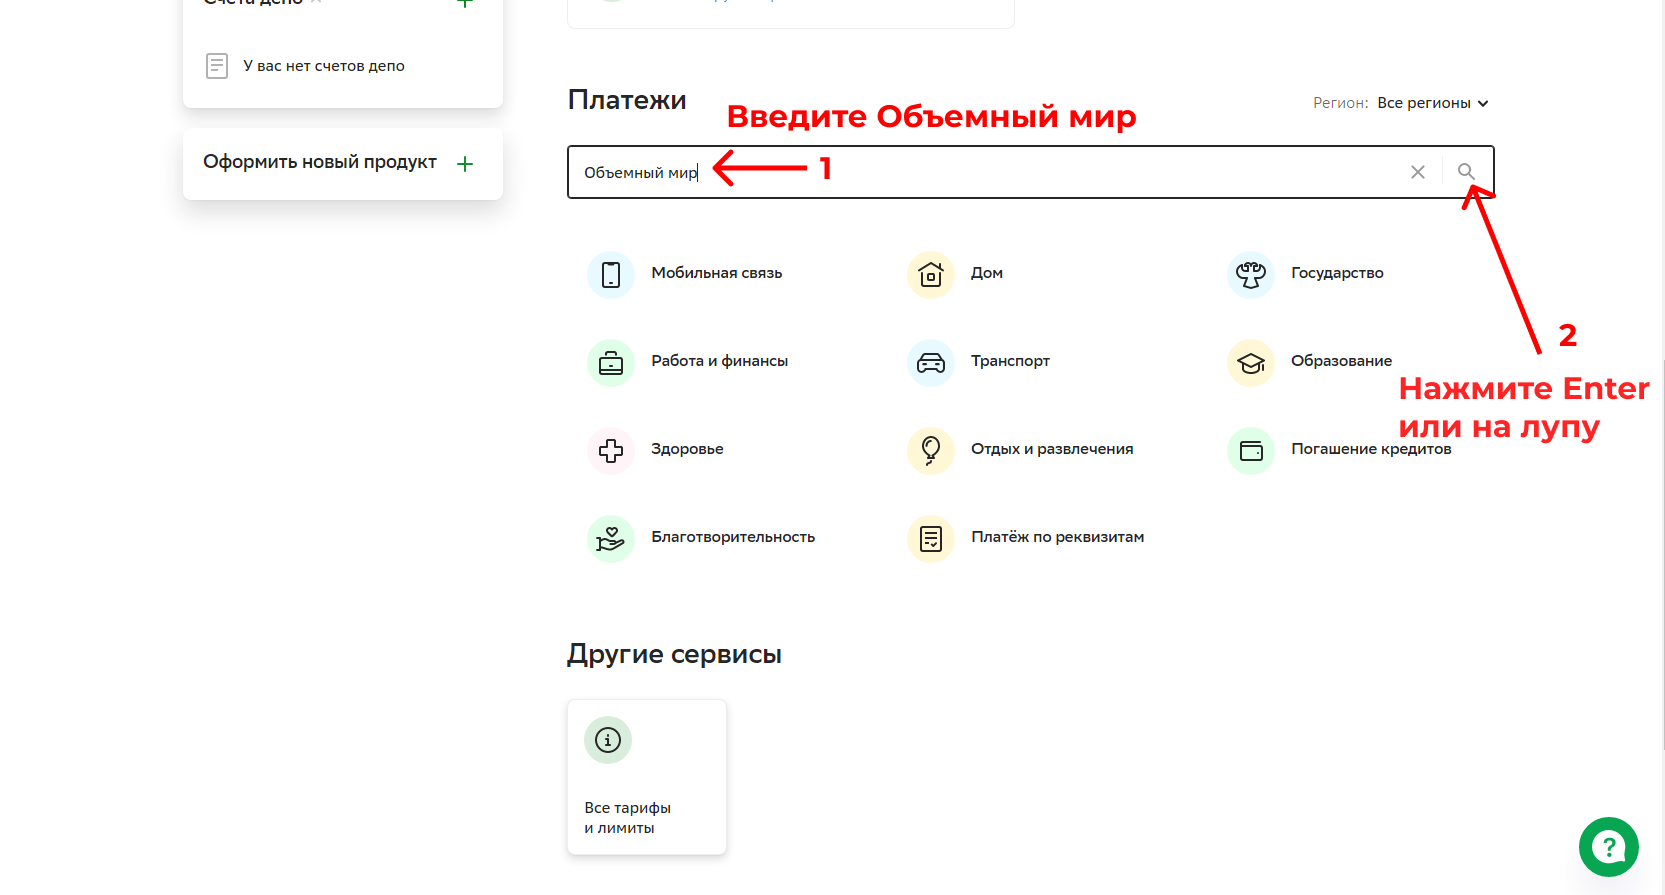Expand the Регион dropdown Все регионы
The width and height of the screenshot is (1665, 895).
1432,103
